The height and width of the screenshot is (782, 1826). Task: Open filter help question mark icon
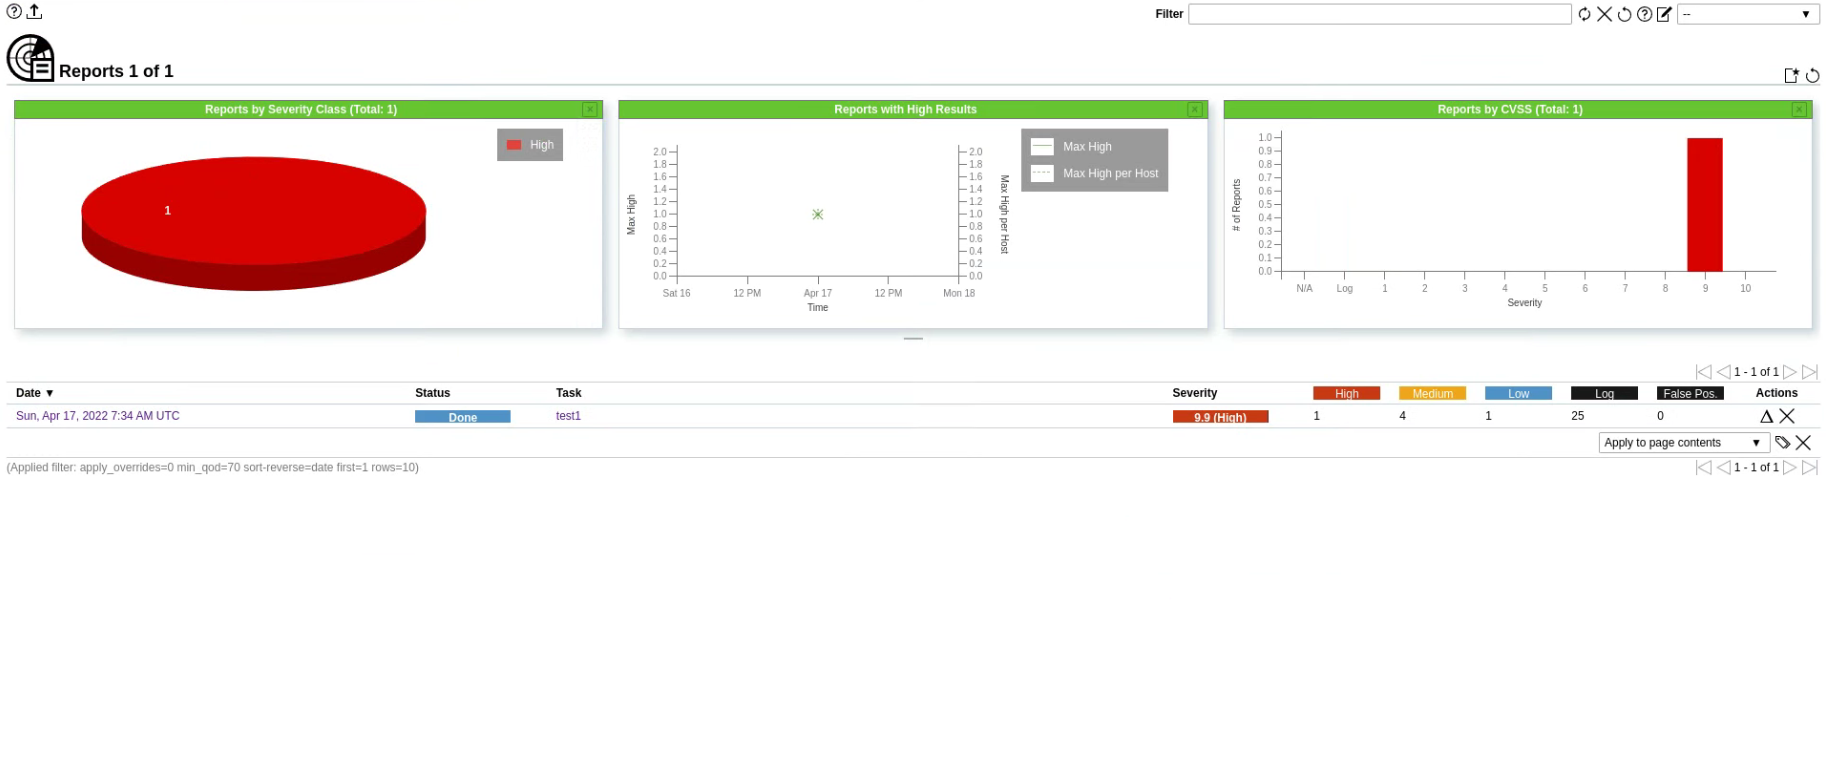click(x=1644, y=14)
